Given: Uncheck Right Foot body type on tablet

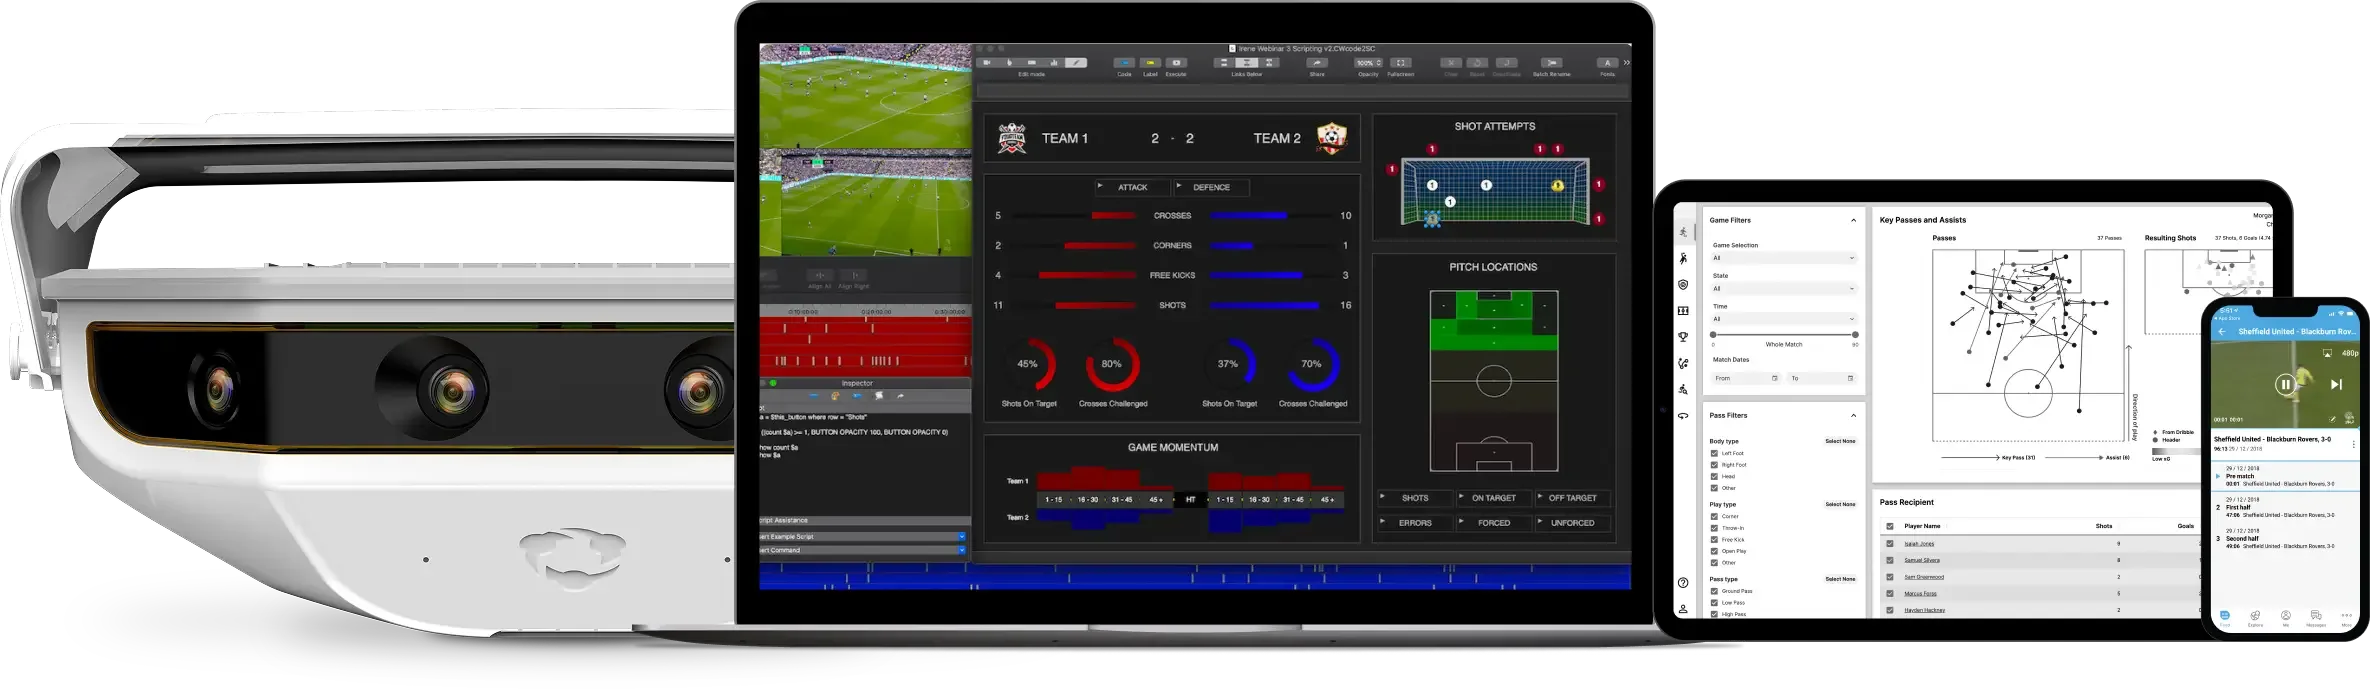Looking at the screenshot, I should 1714,465.
